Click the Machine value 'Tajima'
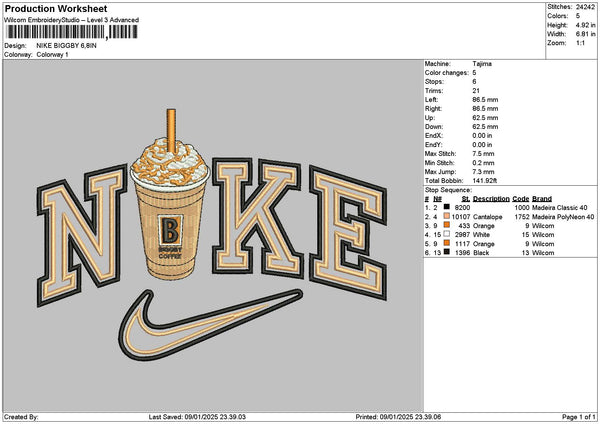Screen dimensions: 600x424 point(482,64)
